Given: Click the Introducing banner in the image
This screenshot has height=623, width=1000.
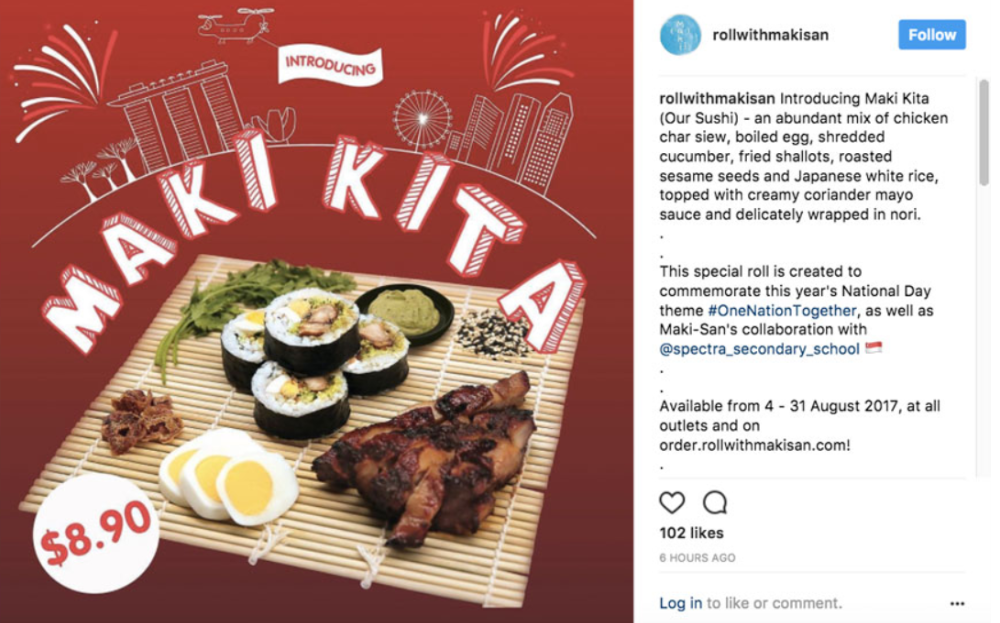Looking at the screenshot, I should [x=330, y=66].
